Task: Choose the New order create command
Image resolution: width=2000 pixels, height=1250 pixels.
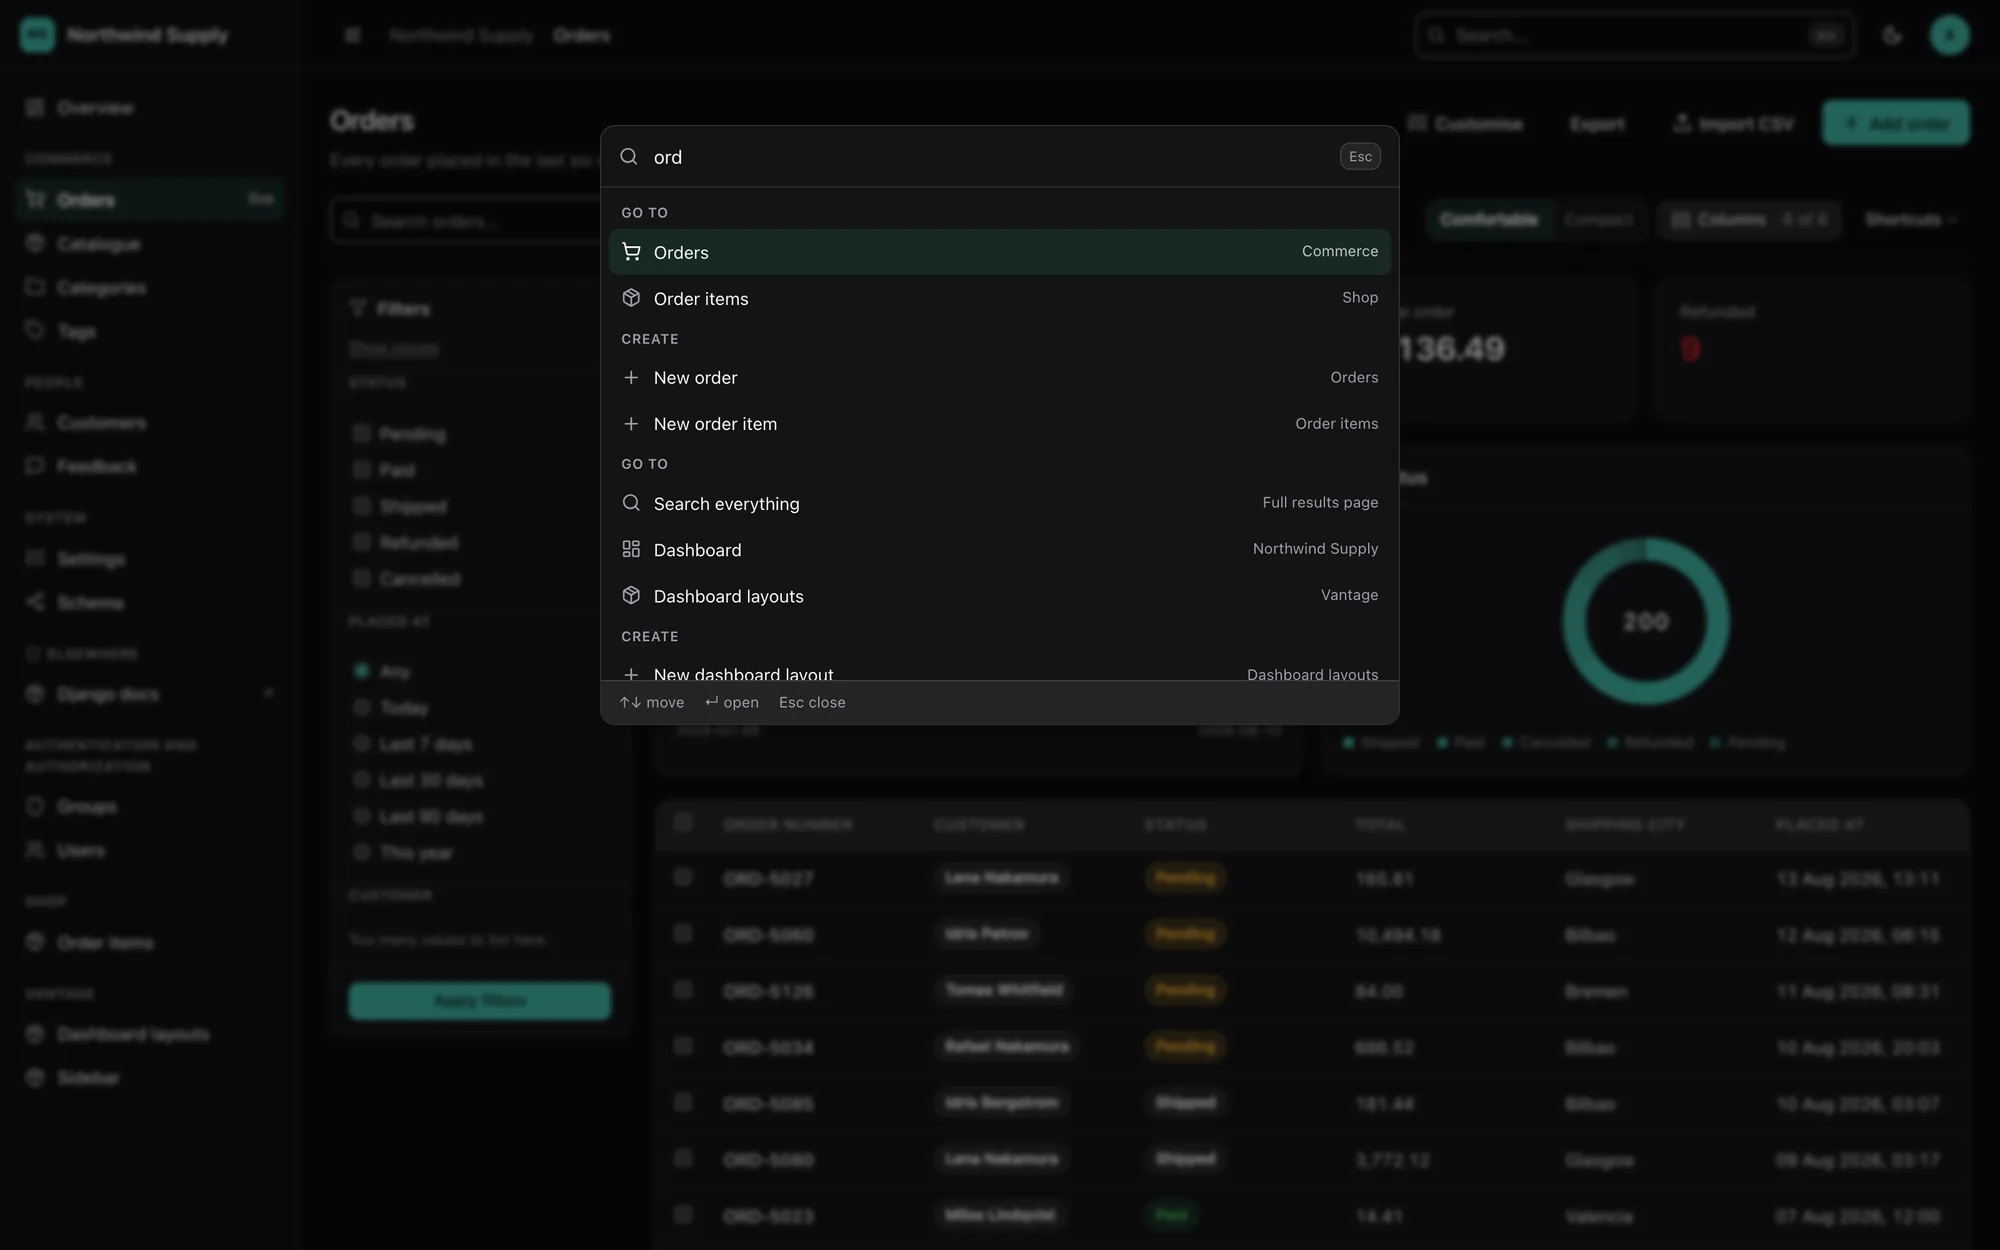Action: 999,378
